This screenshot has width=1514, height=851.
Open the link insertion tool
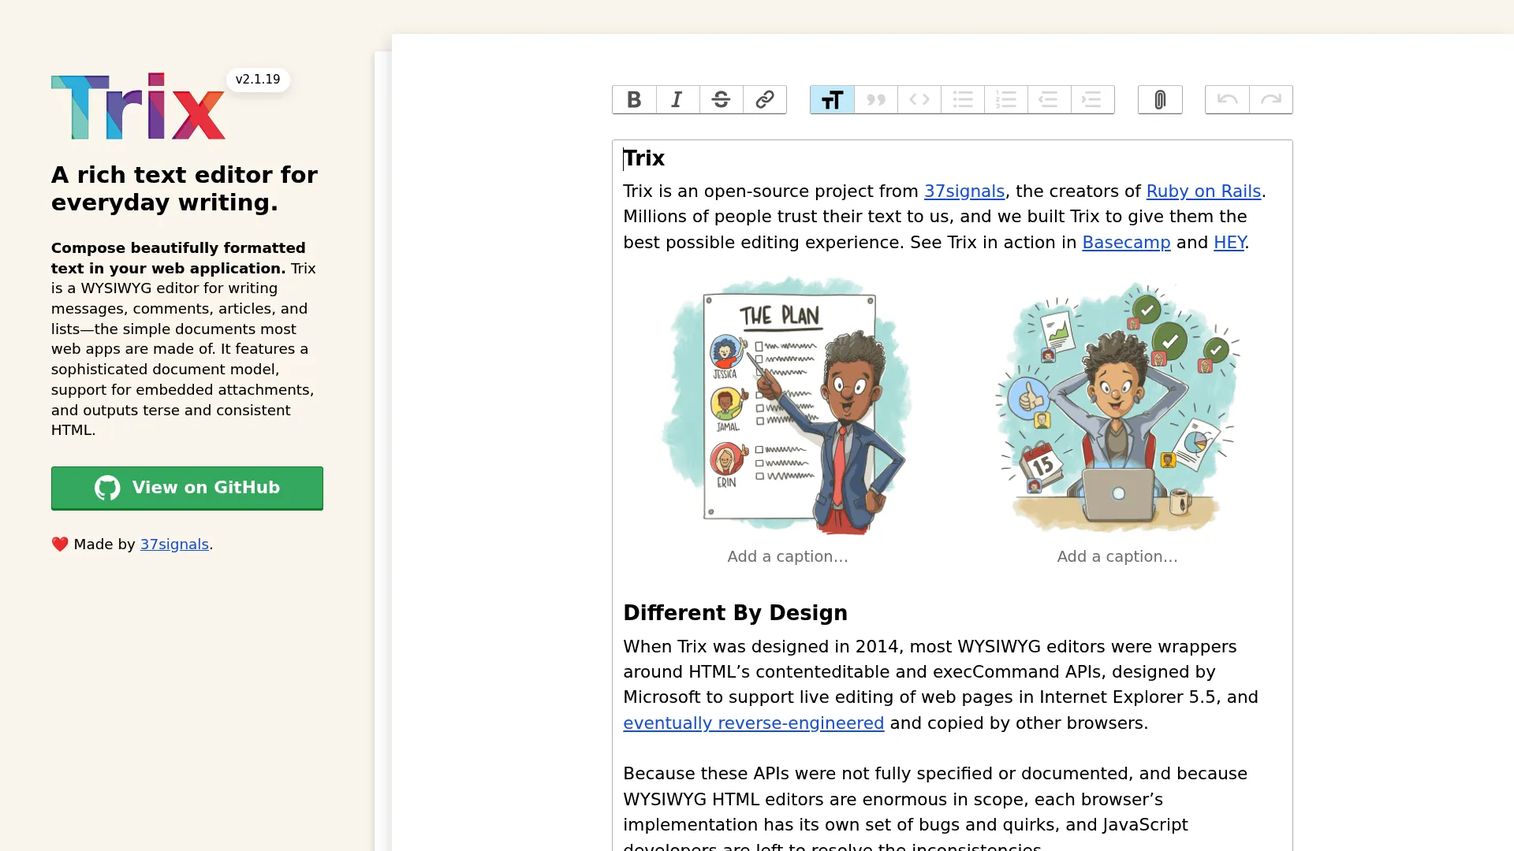click(x=765, y=99)
